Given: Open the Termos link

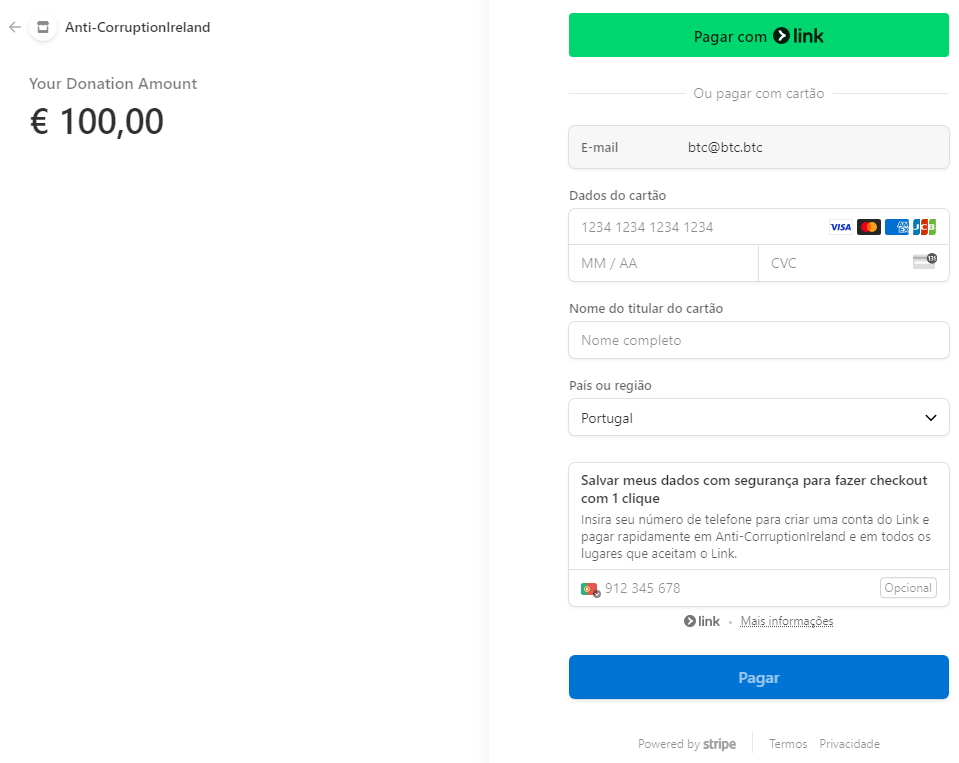Looking at the screenshot, I should (x=788, y=744).
